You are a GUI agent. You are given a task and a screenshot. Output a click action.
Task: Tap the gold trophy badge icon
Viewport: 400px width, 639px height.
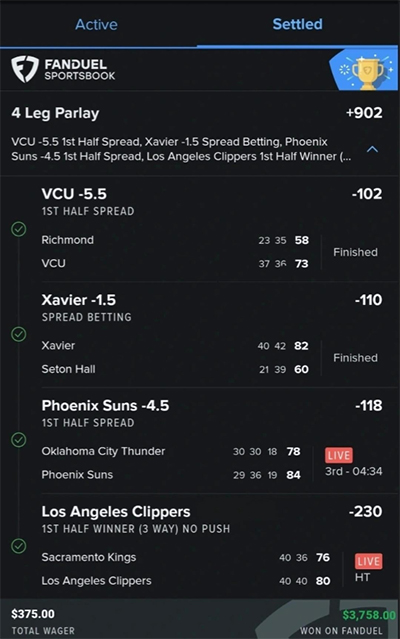367,73
